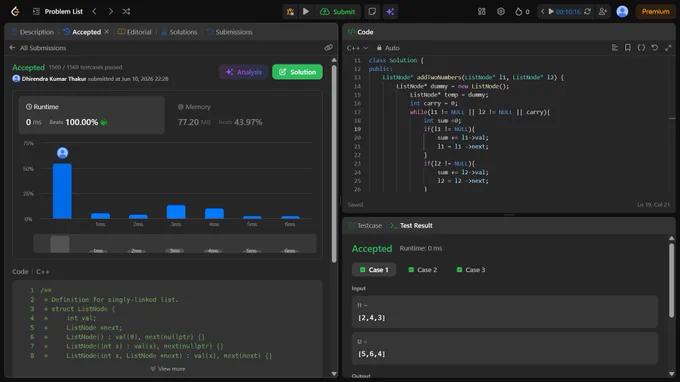Screen dimensions: 680x382
Task: Open the Problem List panel
Action: pyautogui.click(x=58, y=11)
